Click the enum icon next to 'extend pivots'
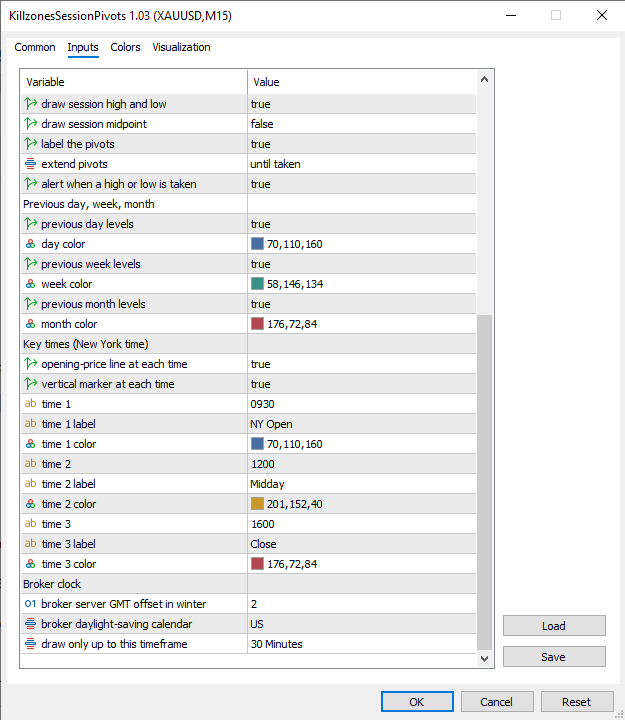625x720 pixels. point(30,164)
